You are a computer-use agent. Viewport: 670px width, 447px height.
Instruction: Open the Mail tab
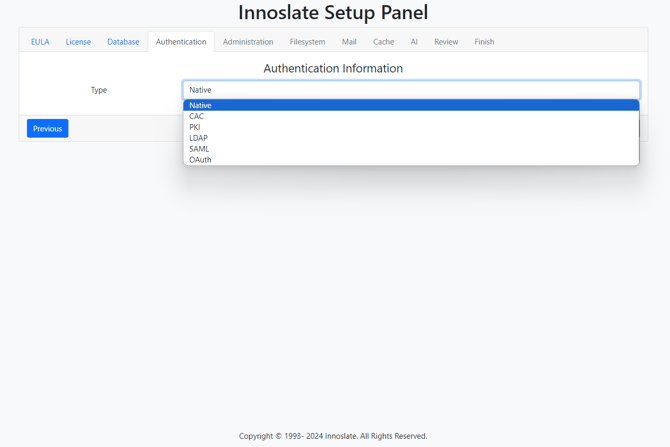pyautogui.click(x=349, y=42)
